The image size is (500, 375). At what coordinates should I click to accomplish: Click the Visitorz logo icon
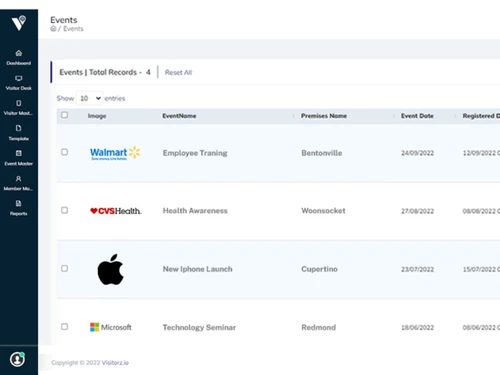pos(19,23)
